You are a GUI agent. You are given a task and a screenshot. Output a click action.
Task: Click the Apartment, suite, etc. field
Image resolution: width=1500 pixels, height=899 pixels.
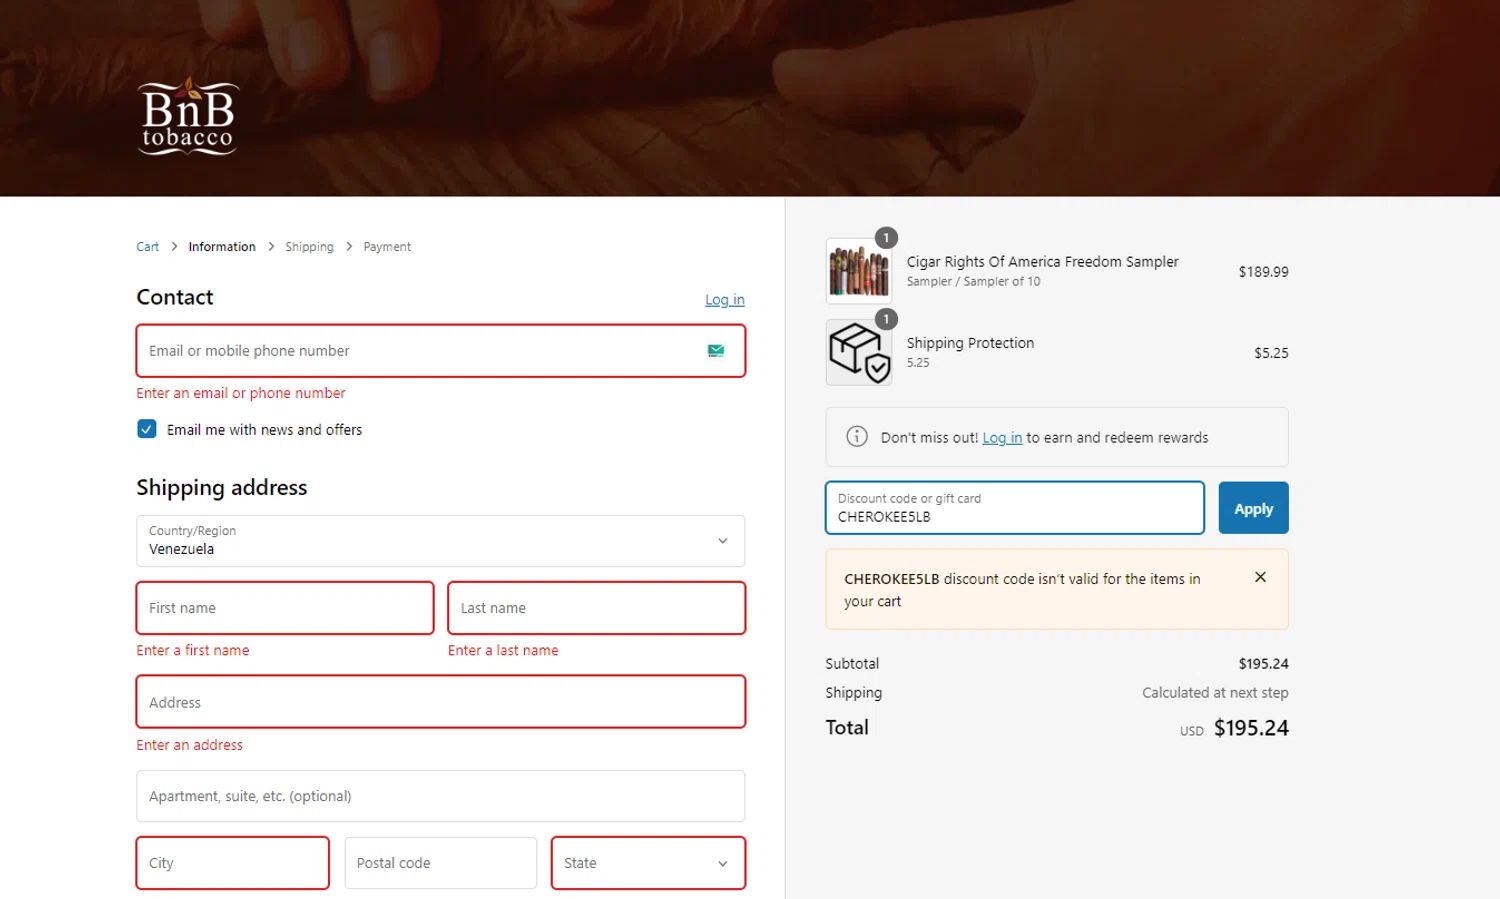click(440, 796)
